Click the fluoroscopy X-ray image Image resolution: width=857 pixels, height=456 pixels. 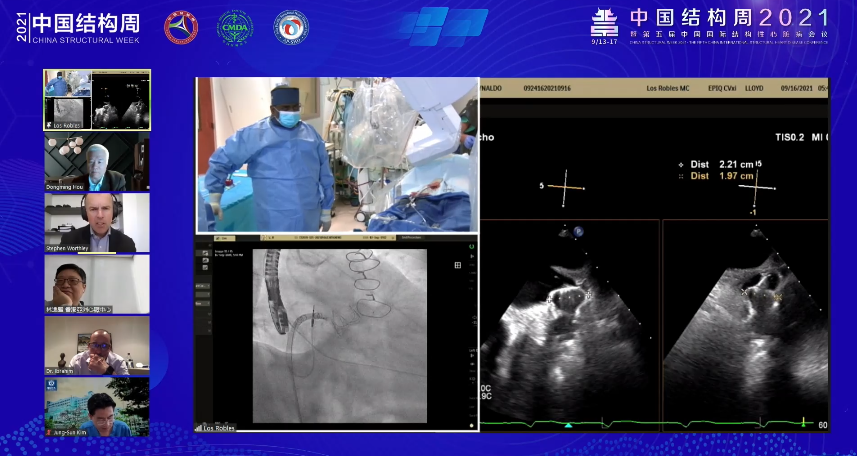pyautogui.click(x=339, y=335)
